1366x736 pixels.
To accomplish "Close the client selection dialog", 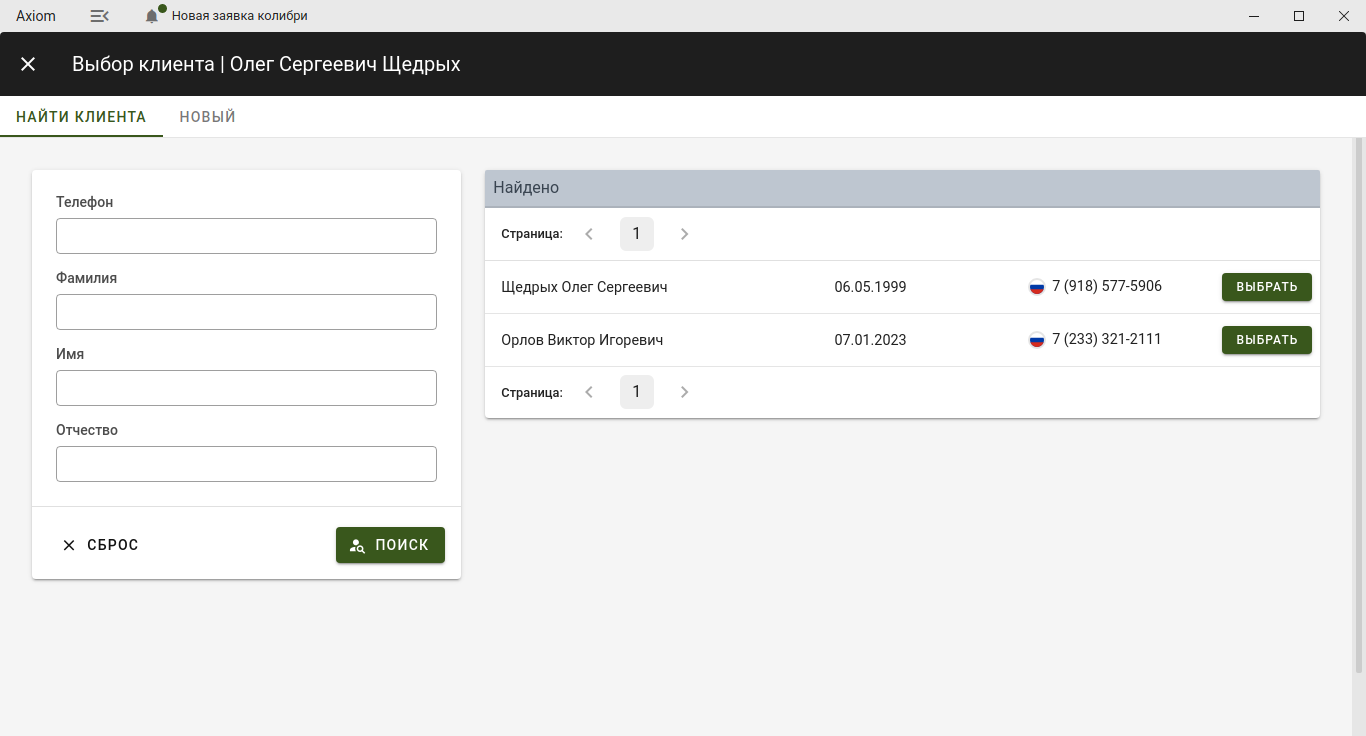I will (28, 64).
